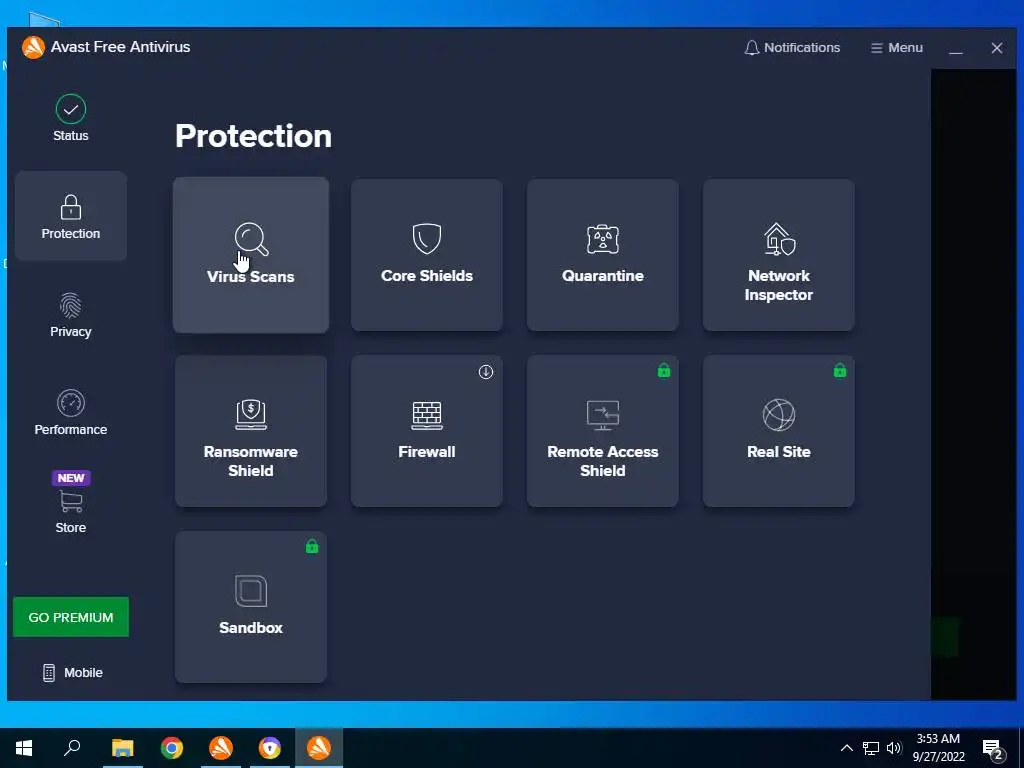Click the GO PREMIUM button

coord(71,617)
